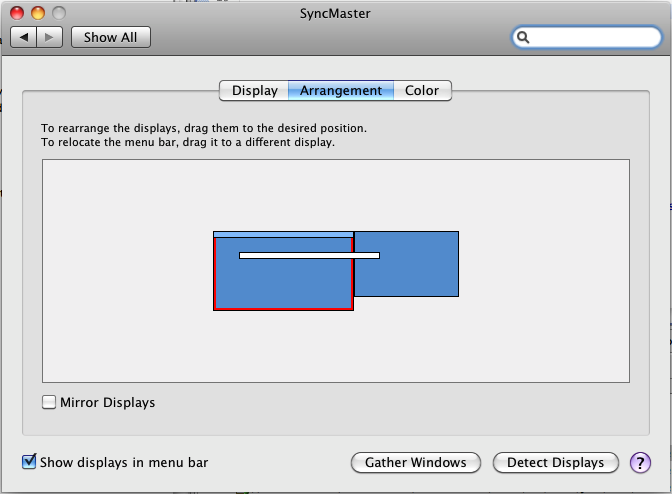This screenshot has width=672, height=494.
Task: Close the SyncMaster window with red button
Action: point(17,13)
